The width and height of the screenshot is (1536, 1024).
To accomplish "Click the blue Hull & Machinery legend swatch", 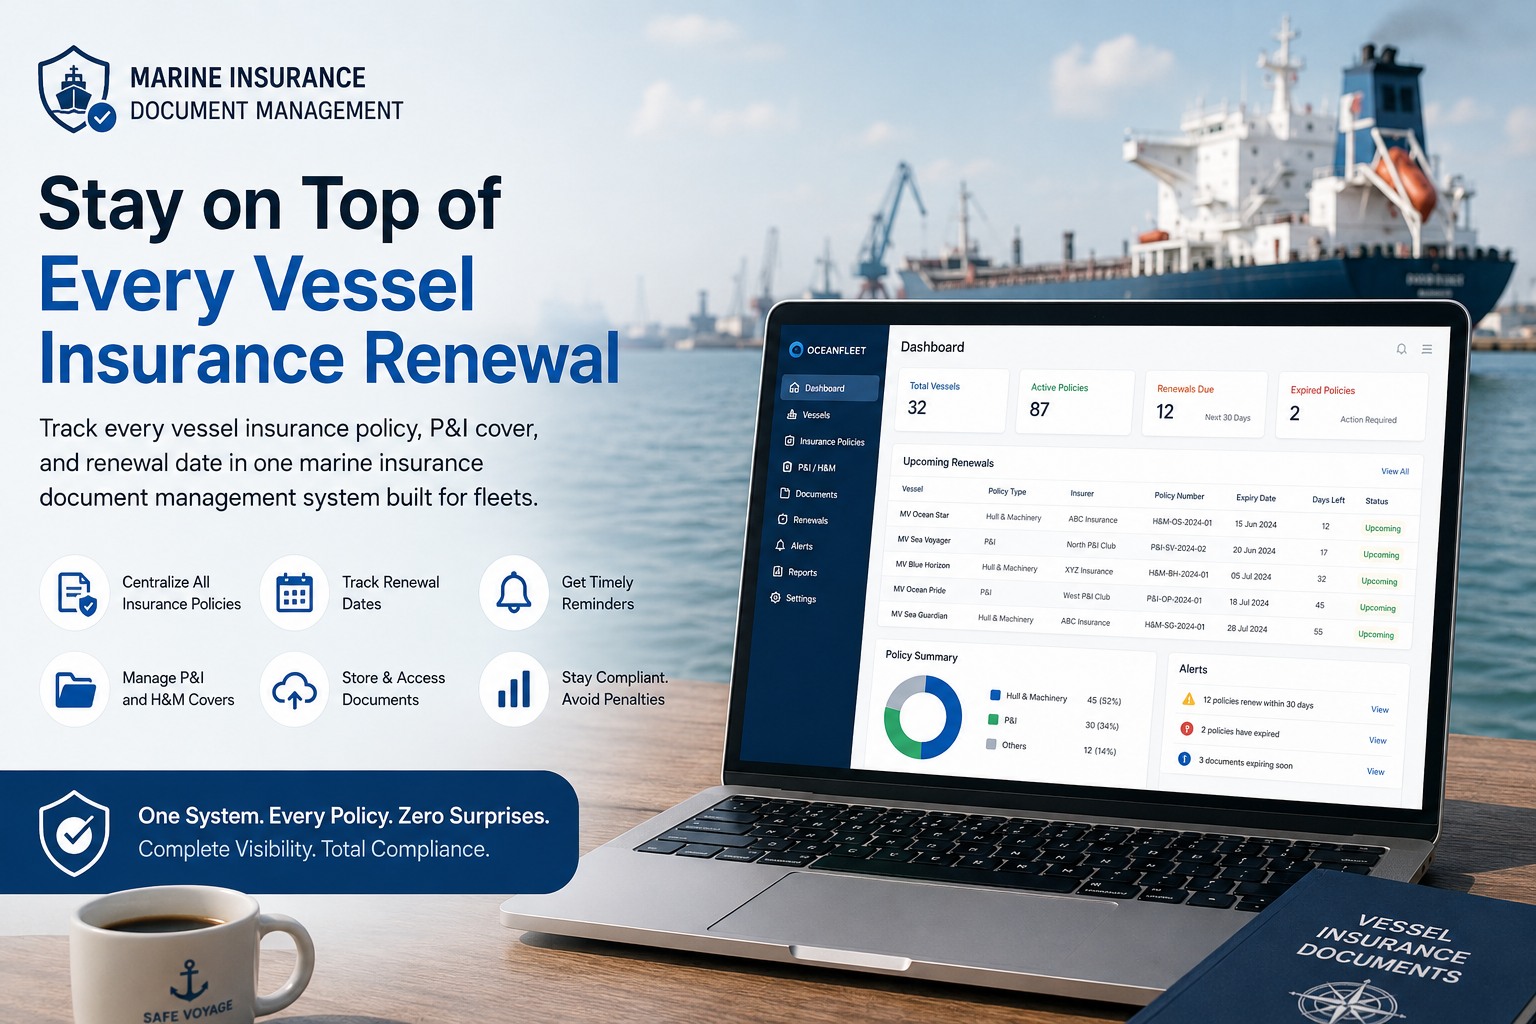I will pyautogui.click(x=995, y=695).
